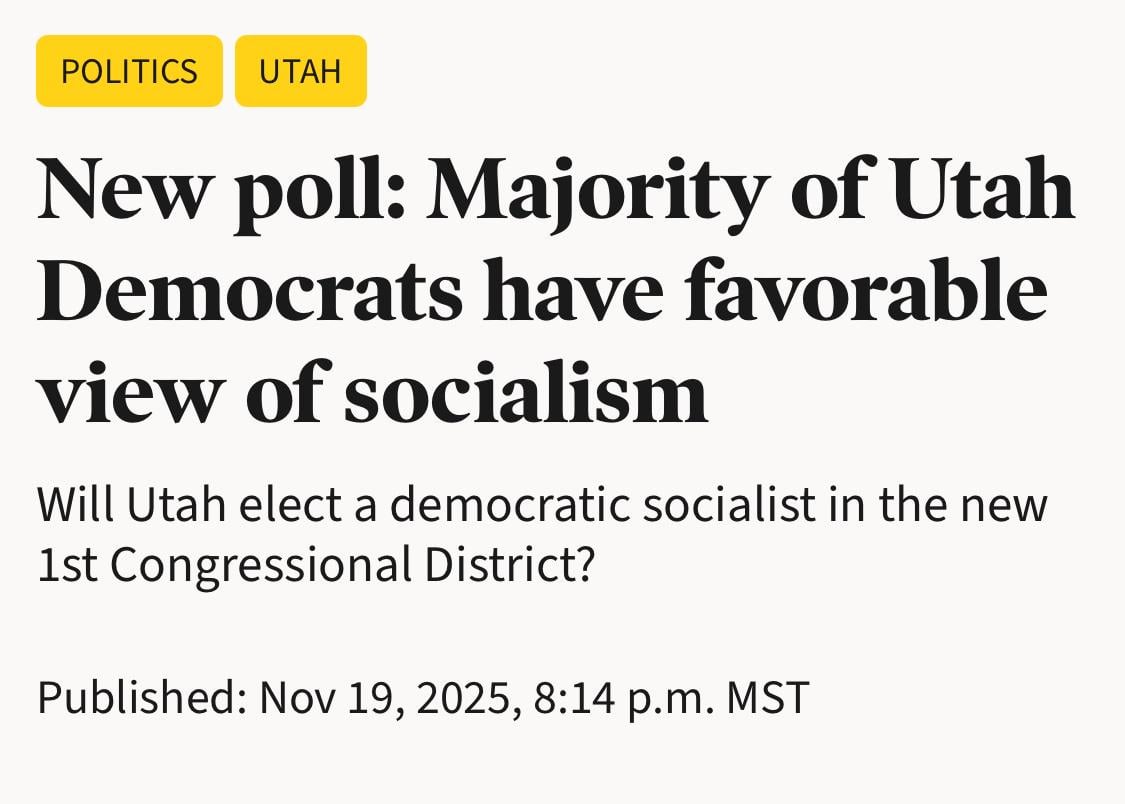Click the headline about Utah Democrats poll
1125x804 pixels.
[555, 289]
